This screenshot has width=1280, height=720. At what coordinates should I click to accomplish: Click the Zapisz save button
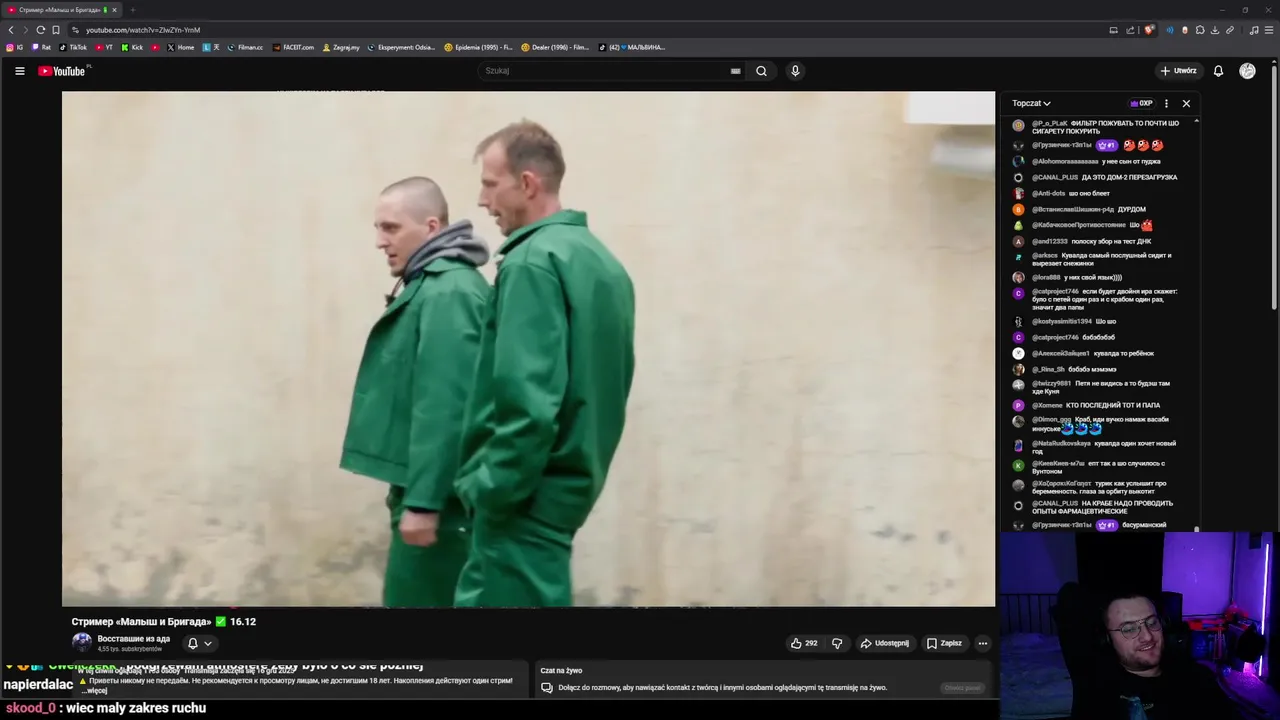click(944, 643)
